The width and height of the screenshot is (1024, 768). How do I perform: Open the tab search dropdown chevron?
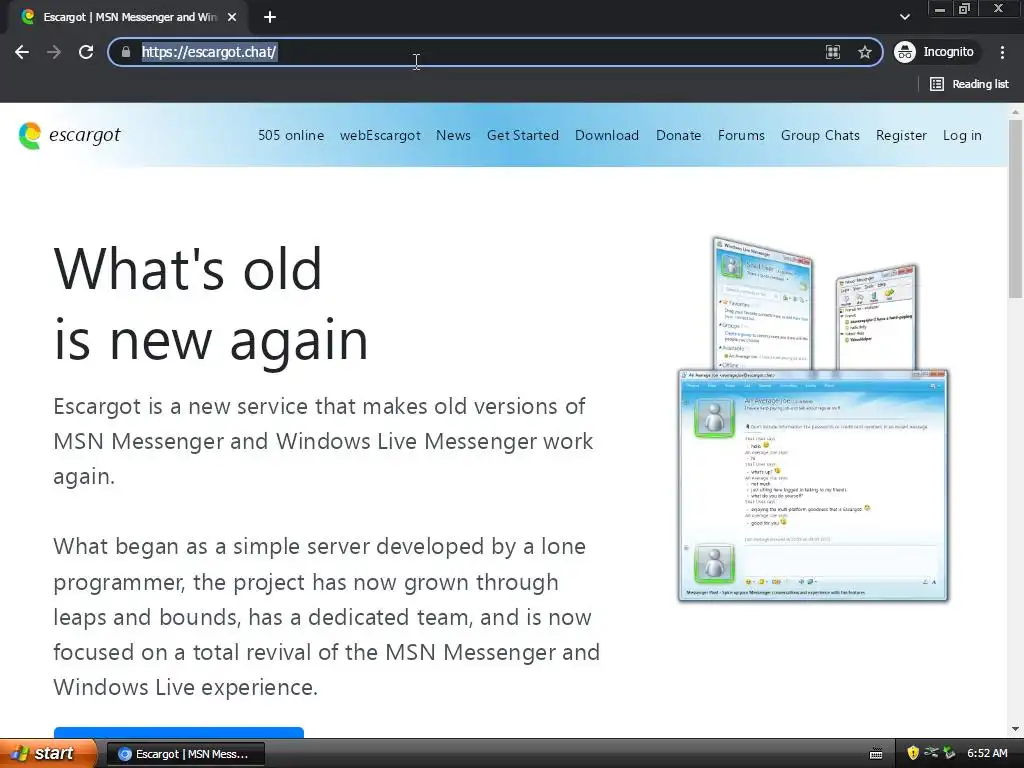pos(904,17)
